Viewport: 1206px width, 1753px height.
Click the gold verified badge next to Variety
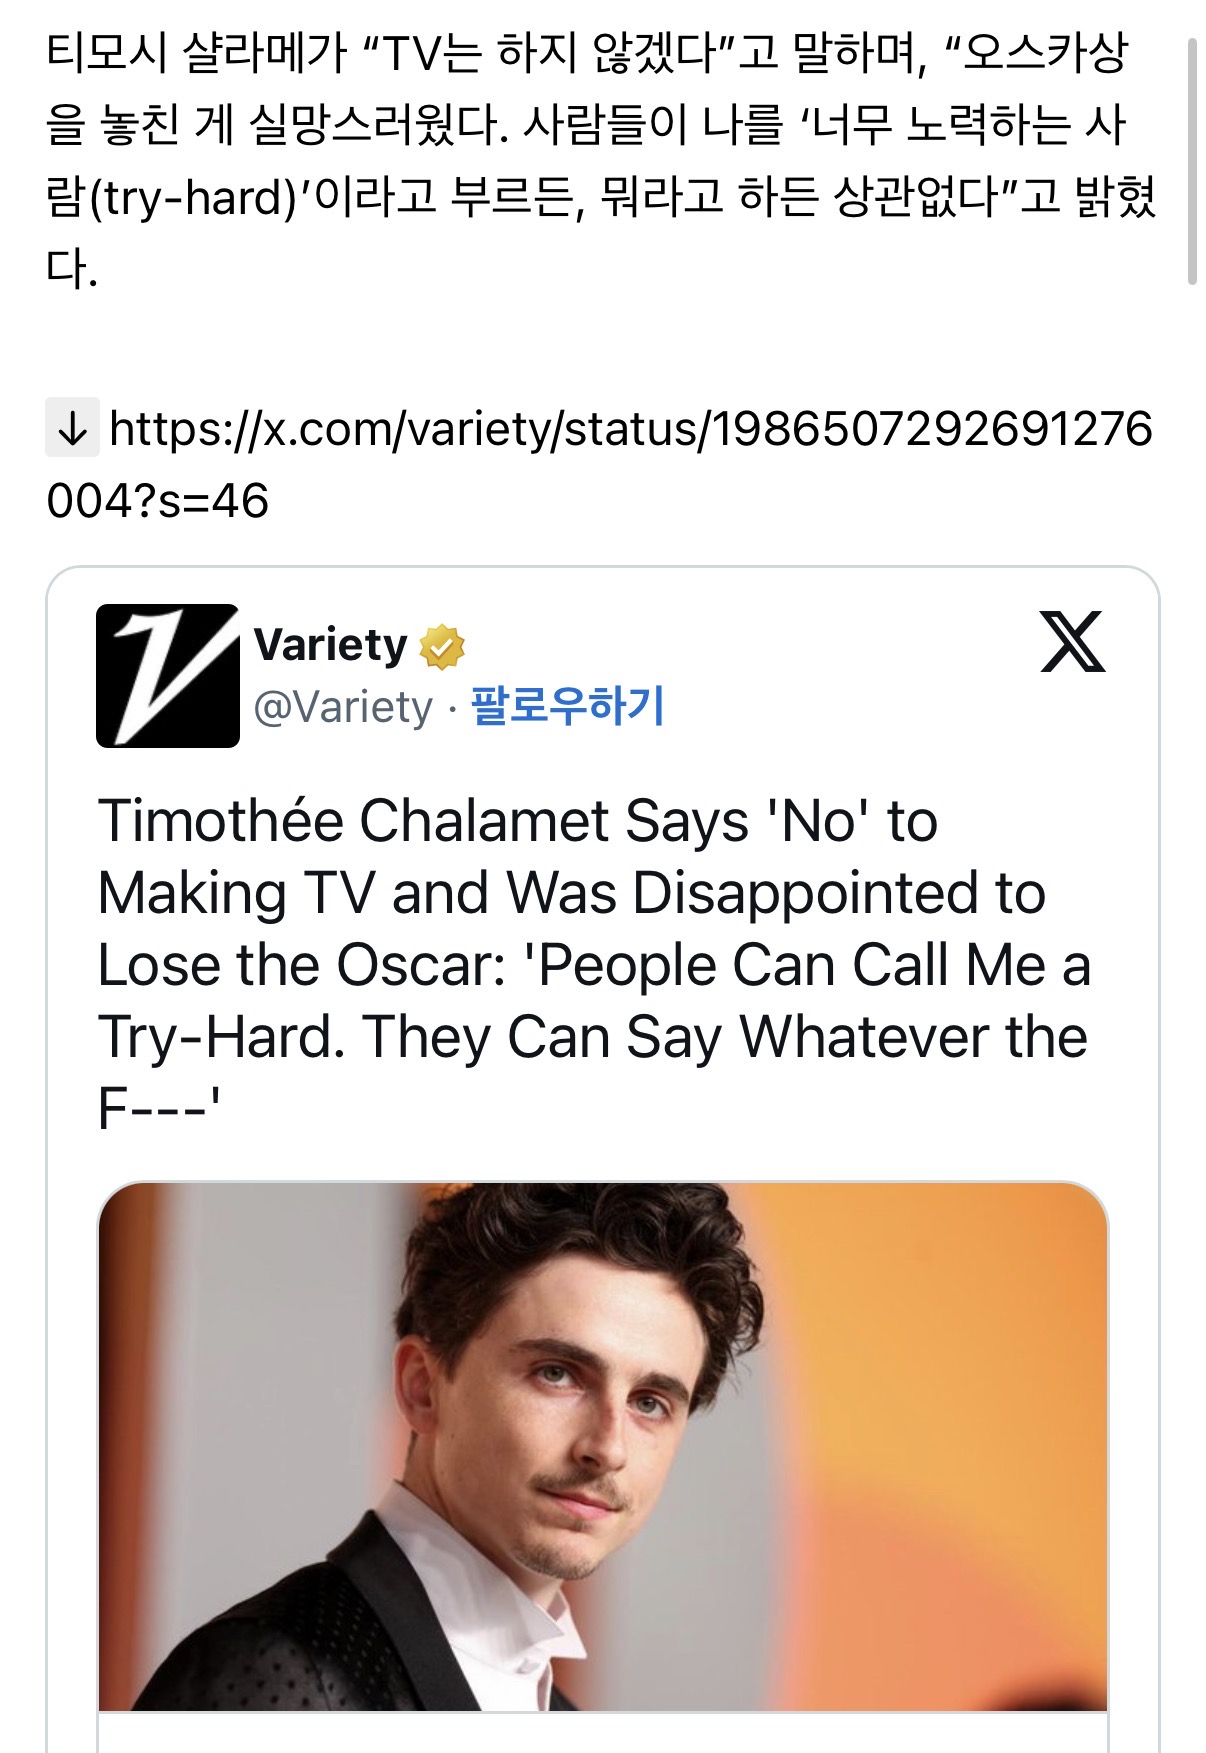[x=441, y=646]
